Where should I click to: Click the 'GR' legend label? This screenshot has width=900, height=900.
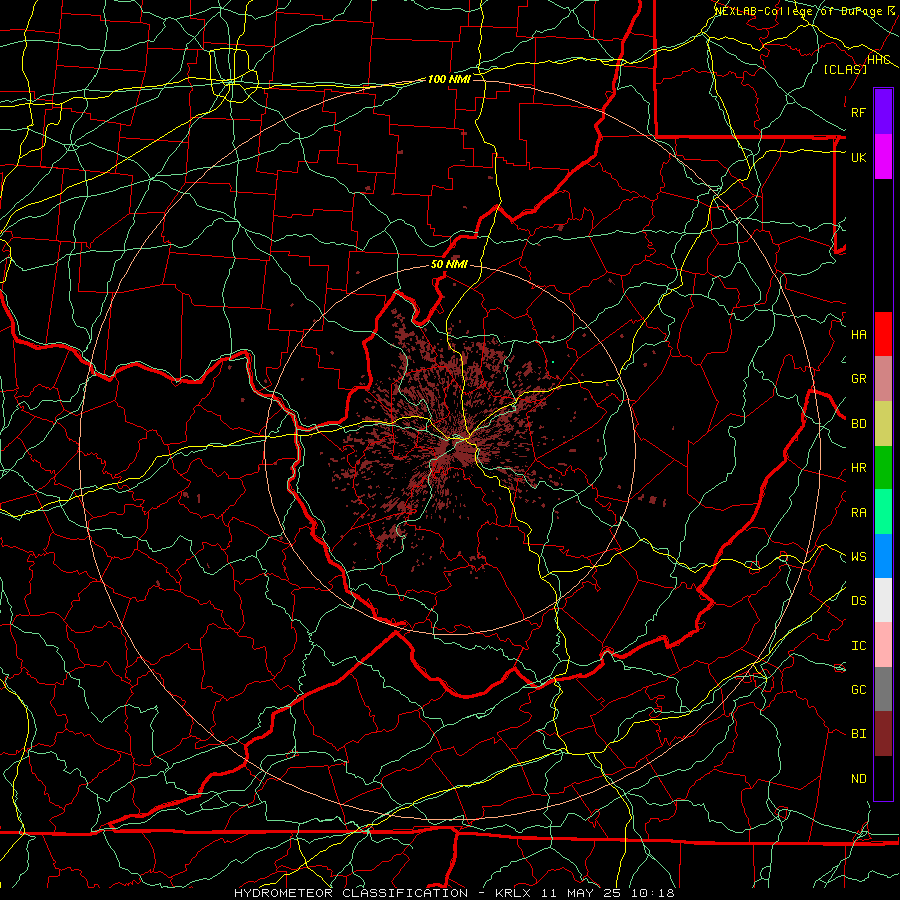(x=858, y=379)
